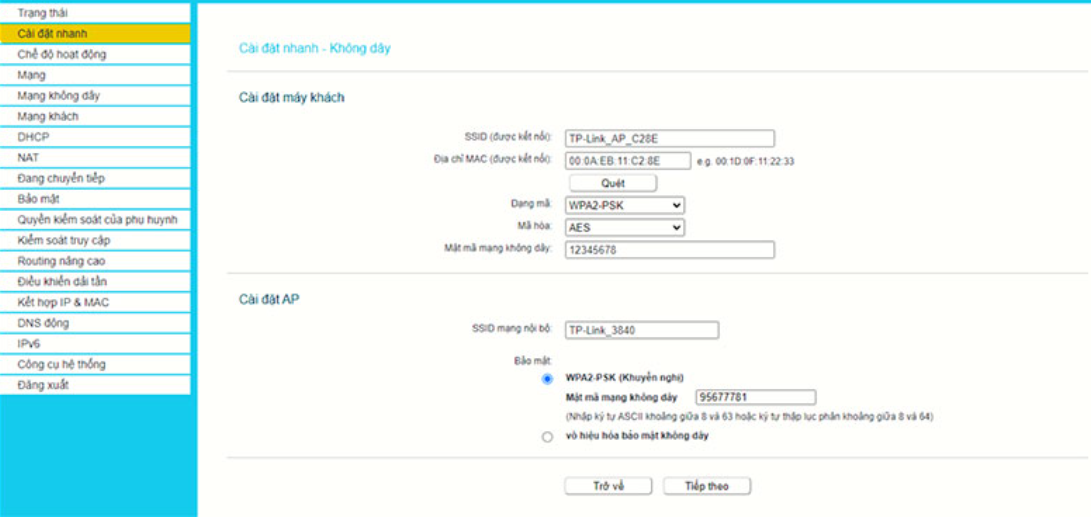The height and width of the screenshot is (519, 1091).
Task: Open the Dạng mã WPA2-PSK dropdown
Action: 625,205
